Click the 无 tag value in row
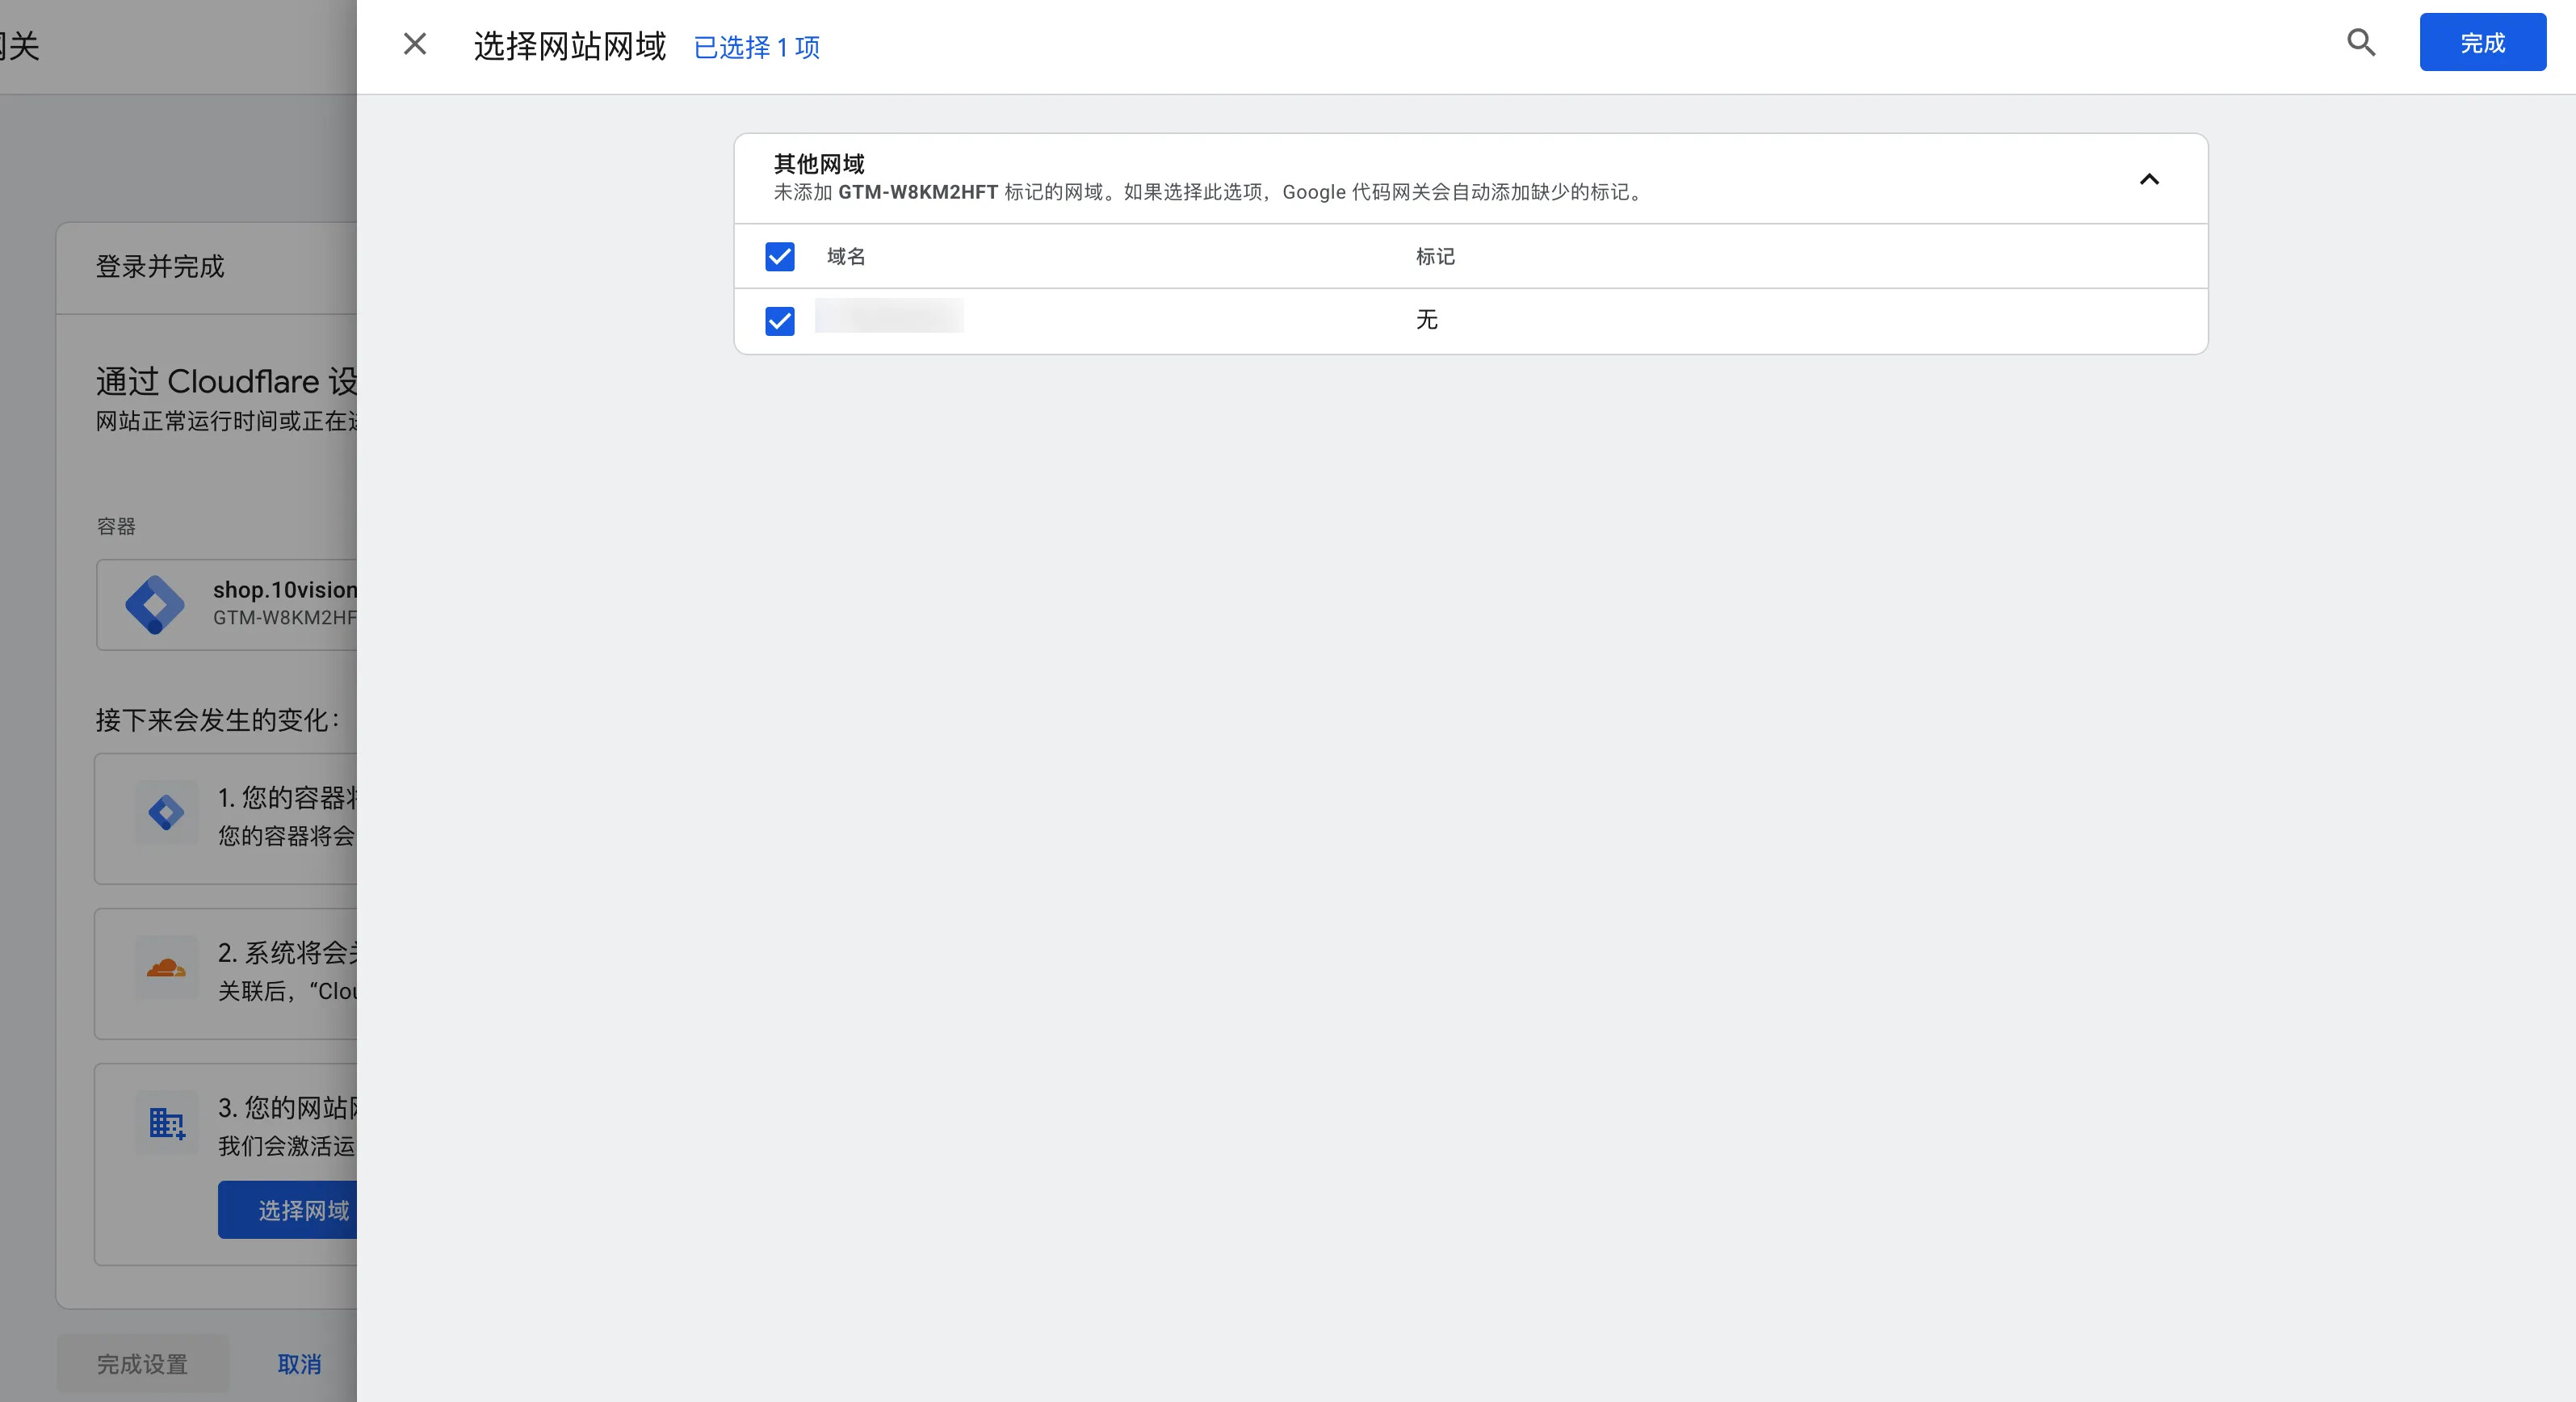Image resolution: width=2576 pixels, height=1402 pixels. click(x=1426, y=320)
